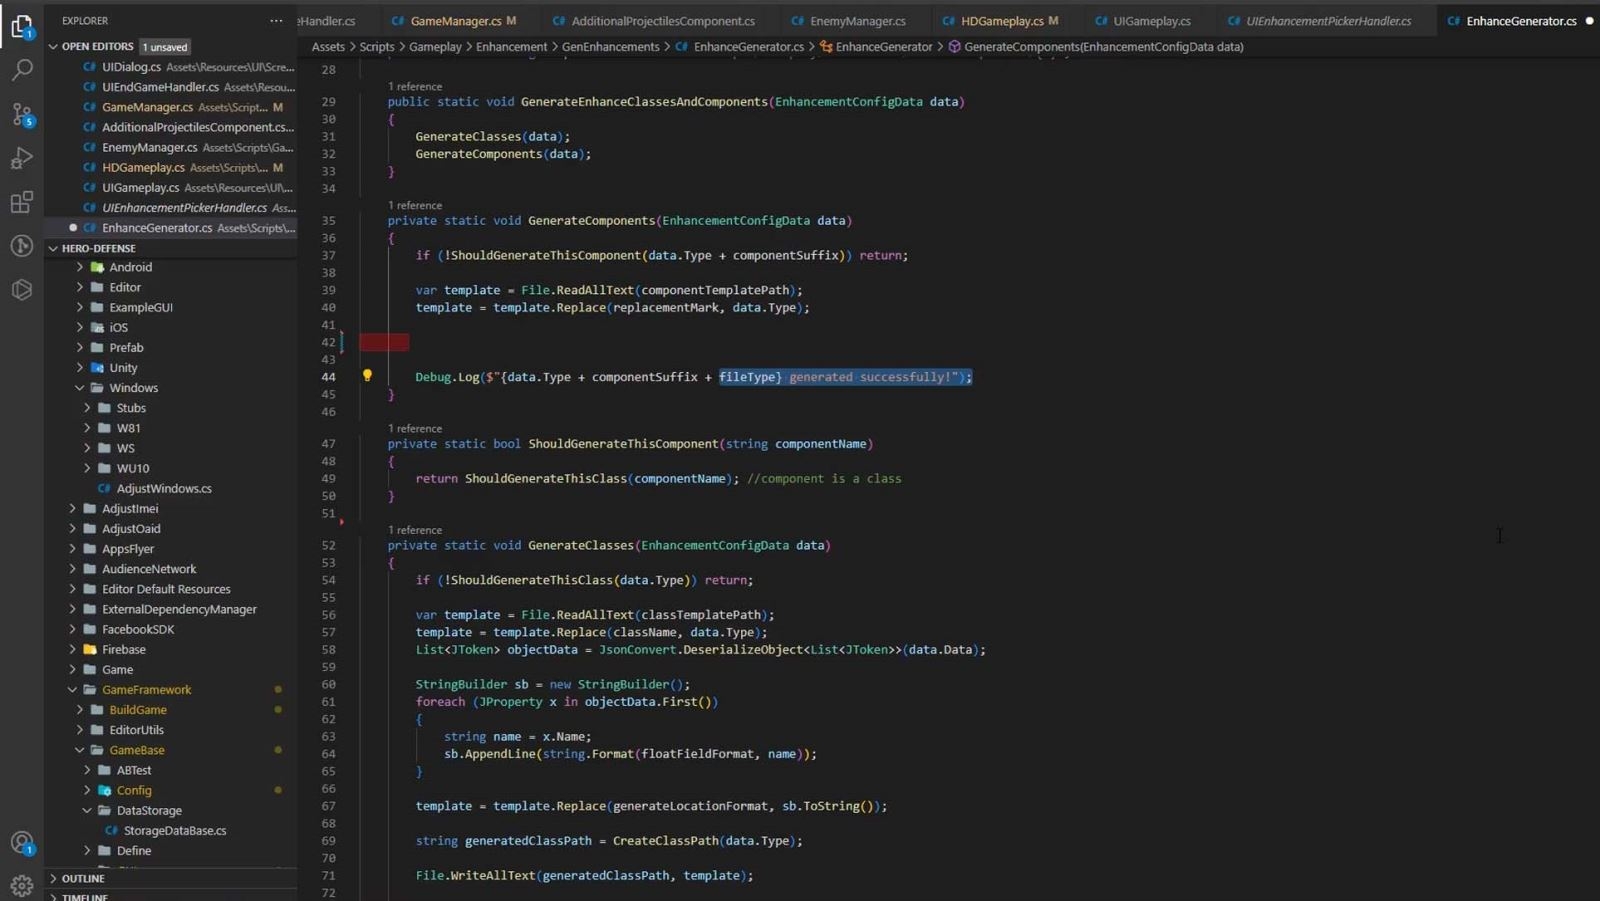Viewport: 1600px width, 901px height.
Task: Expand the Outline section
Action: pyautogui.click(x=54, y=878)
